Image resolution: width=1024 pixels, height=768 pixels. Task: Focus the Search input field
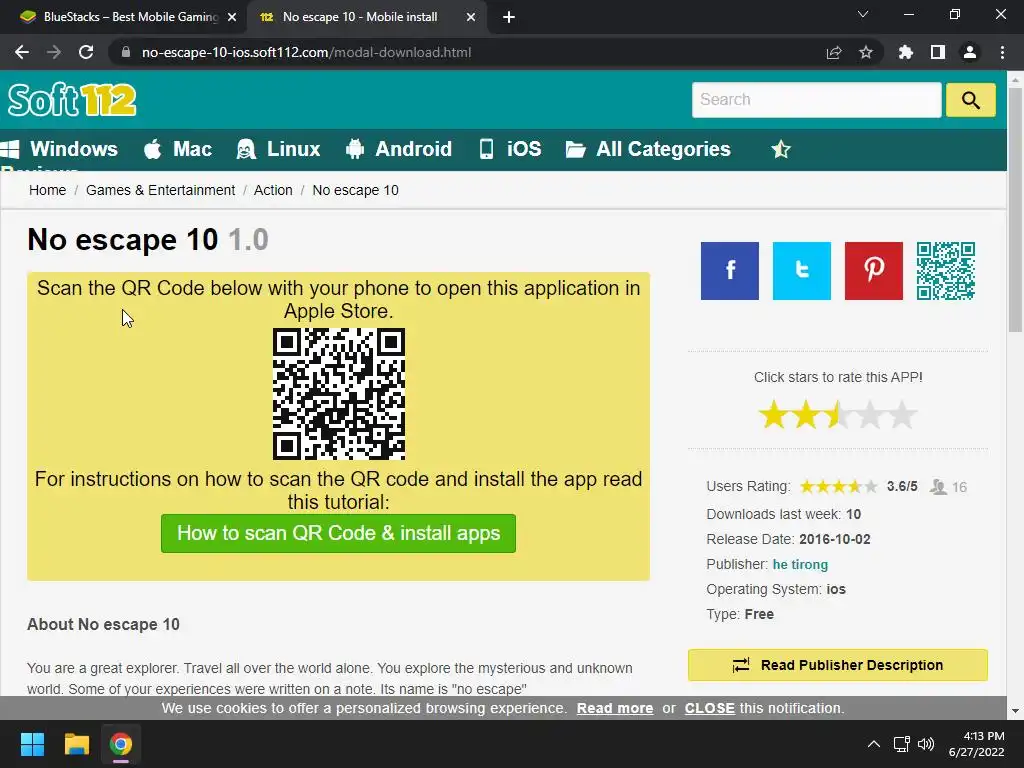point(816,100)
